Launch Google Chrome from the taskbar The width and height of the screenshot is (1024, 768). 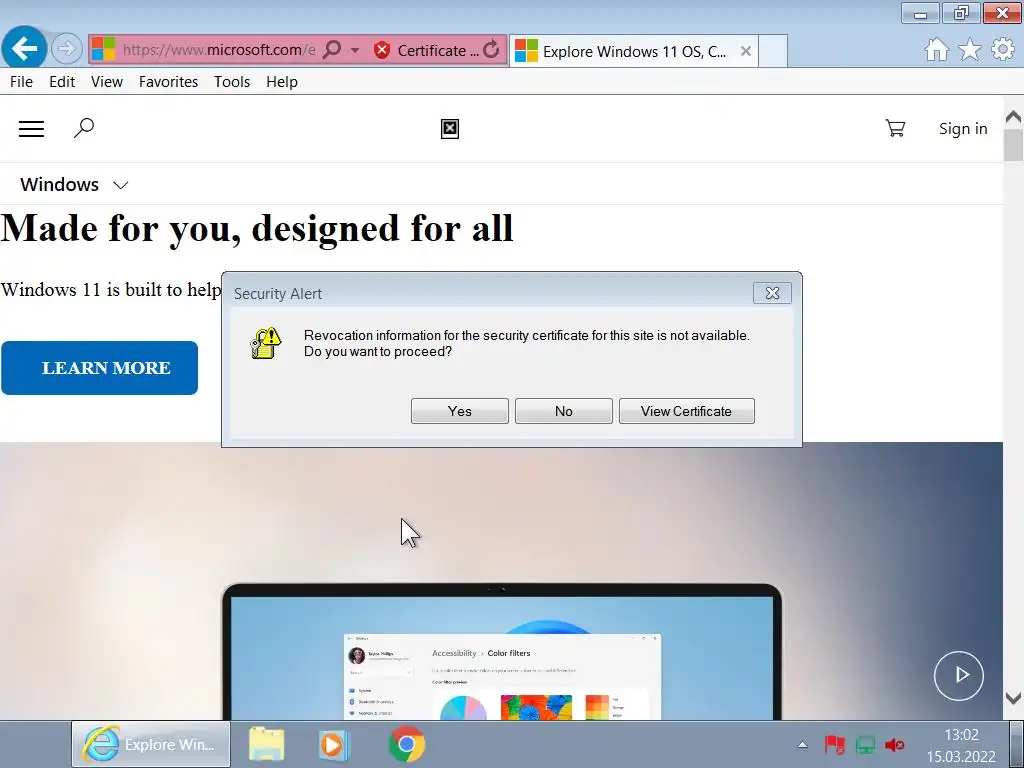point(406,744)
